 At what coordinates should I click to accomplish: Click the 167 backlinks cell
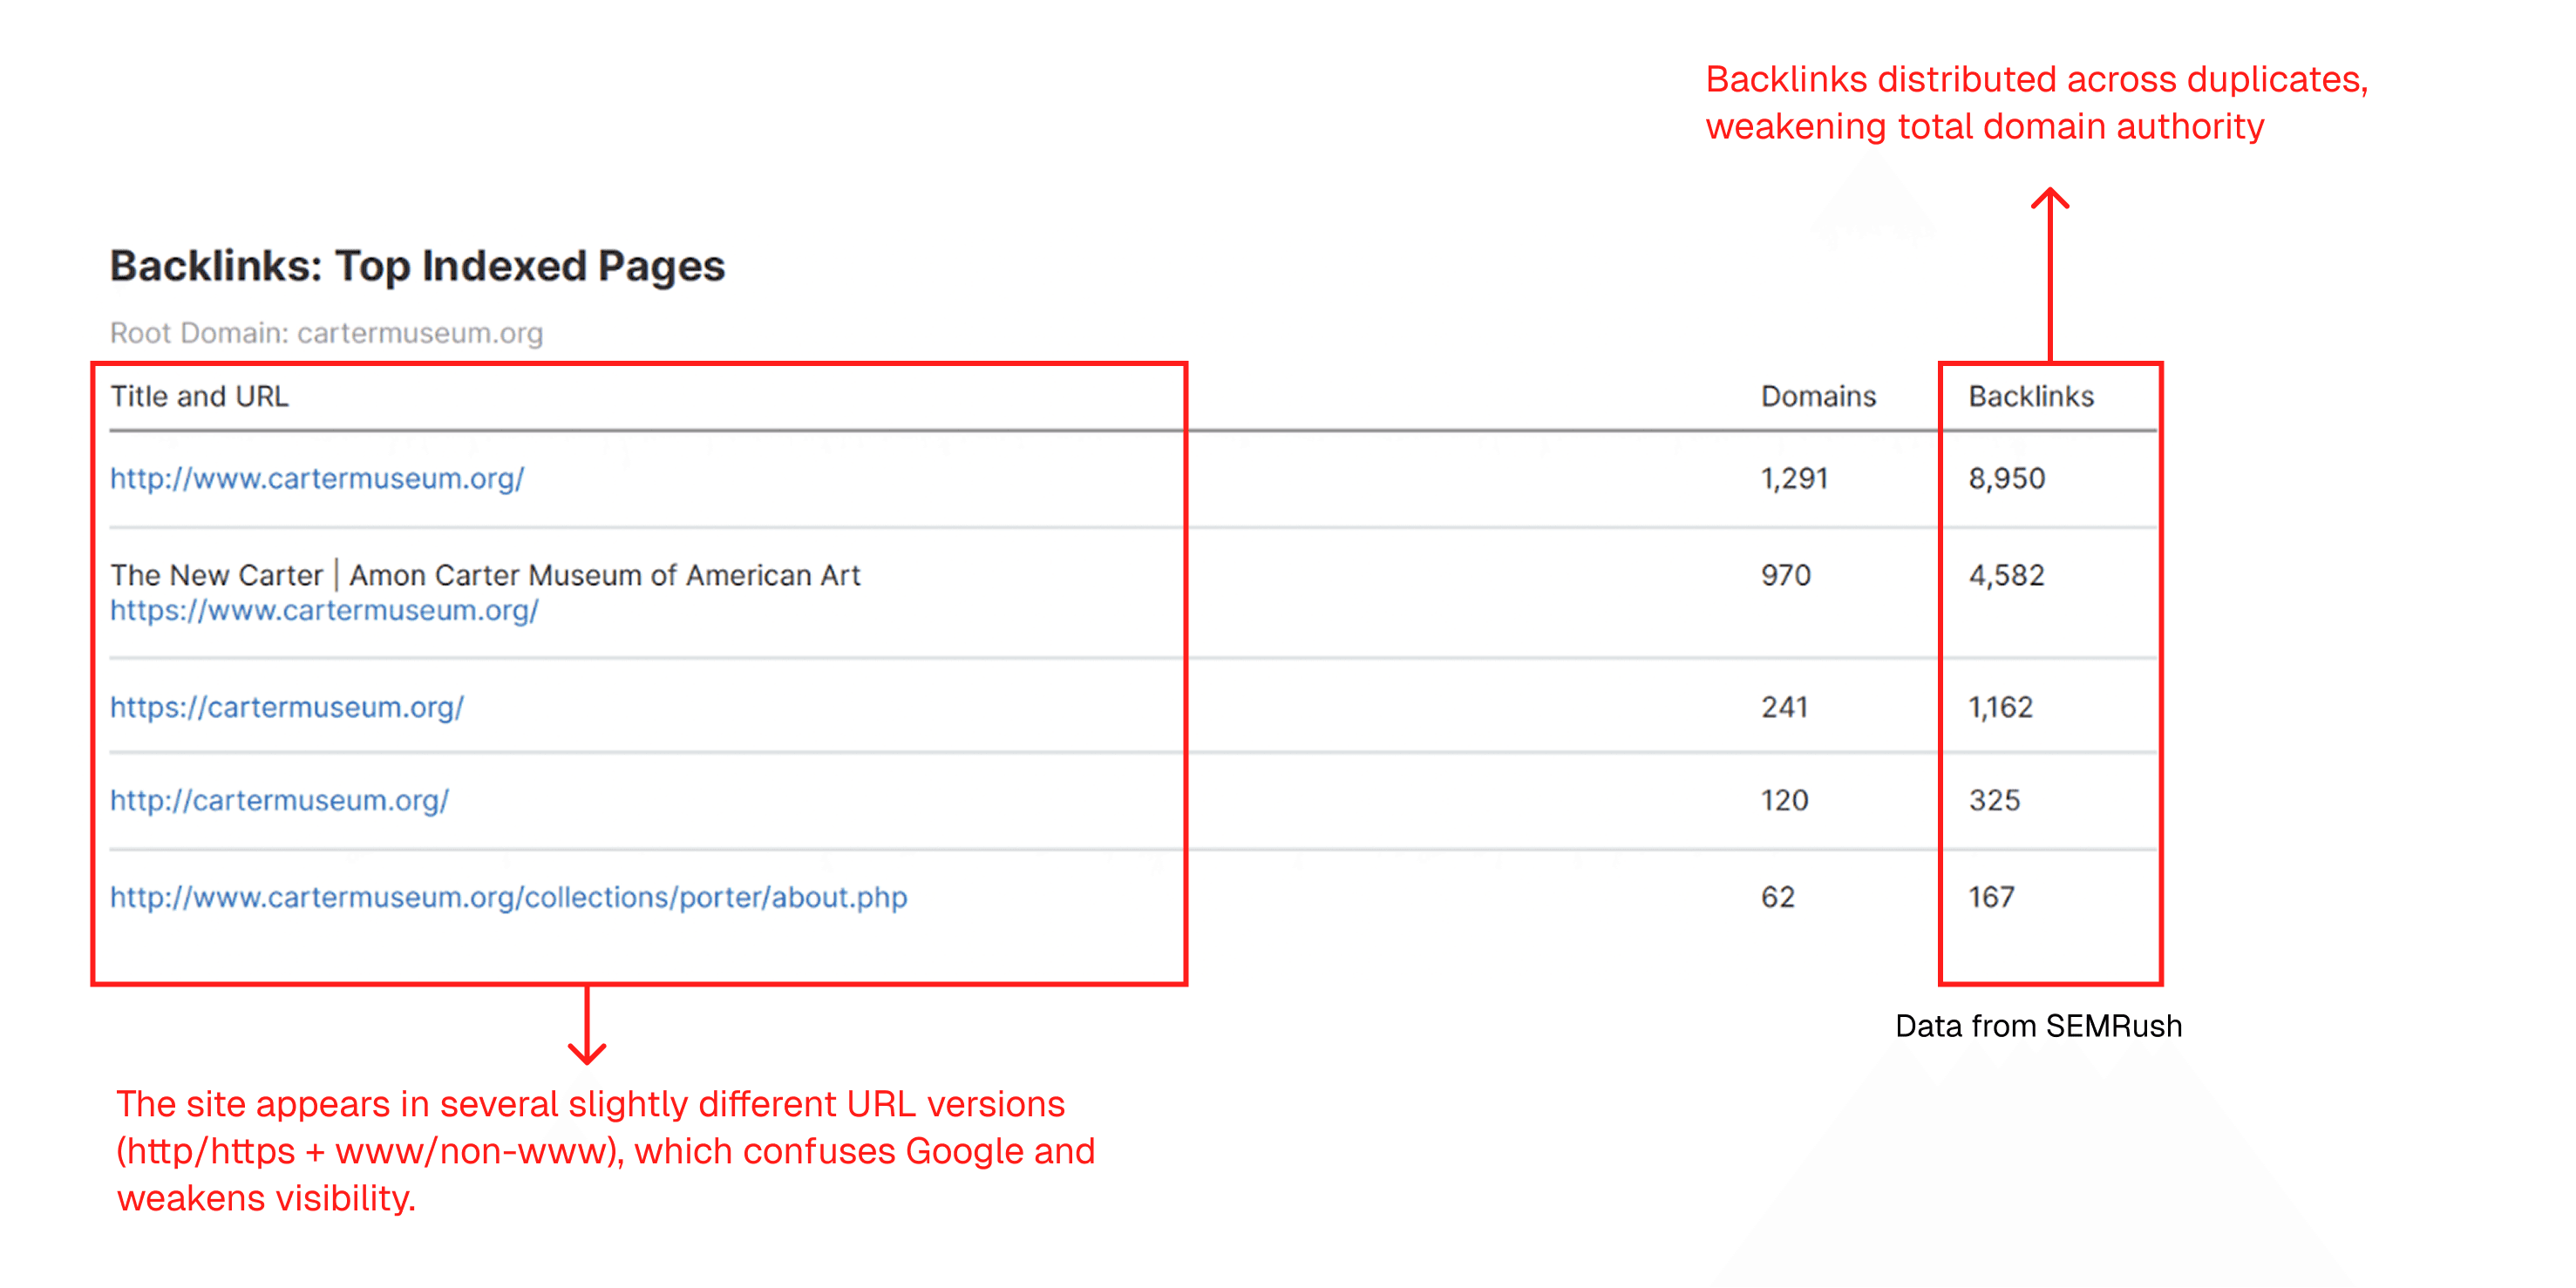pos(1991,897)
